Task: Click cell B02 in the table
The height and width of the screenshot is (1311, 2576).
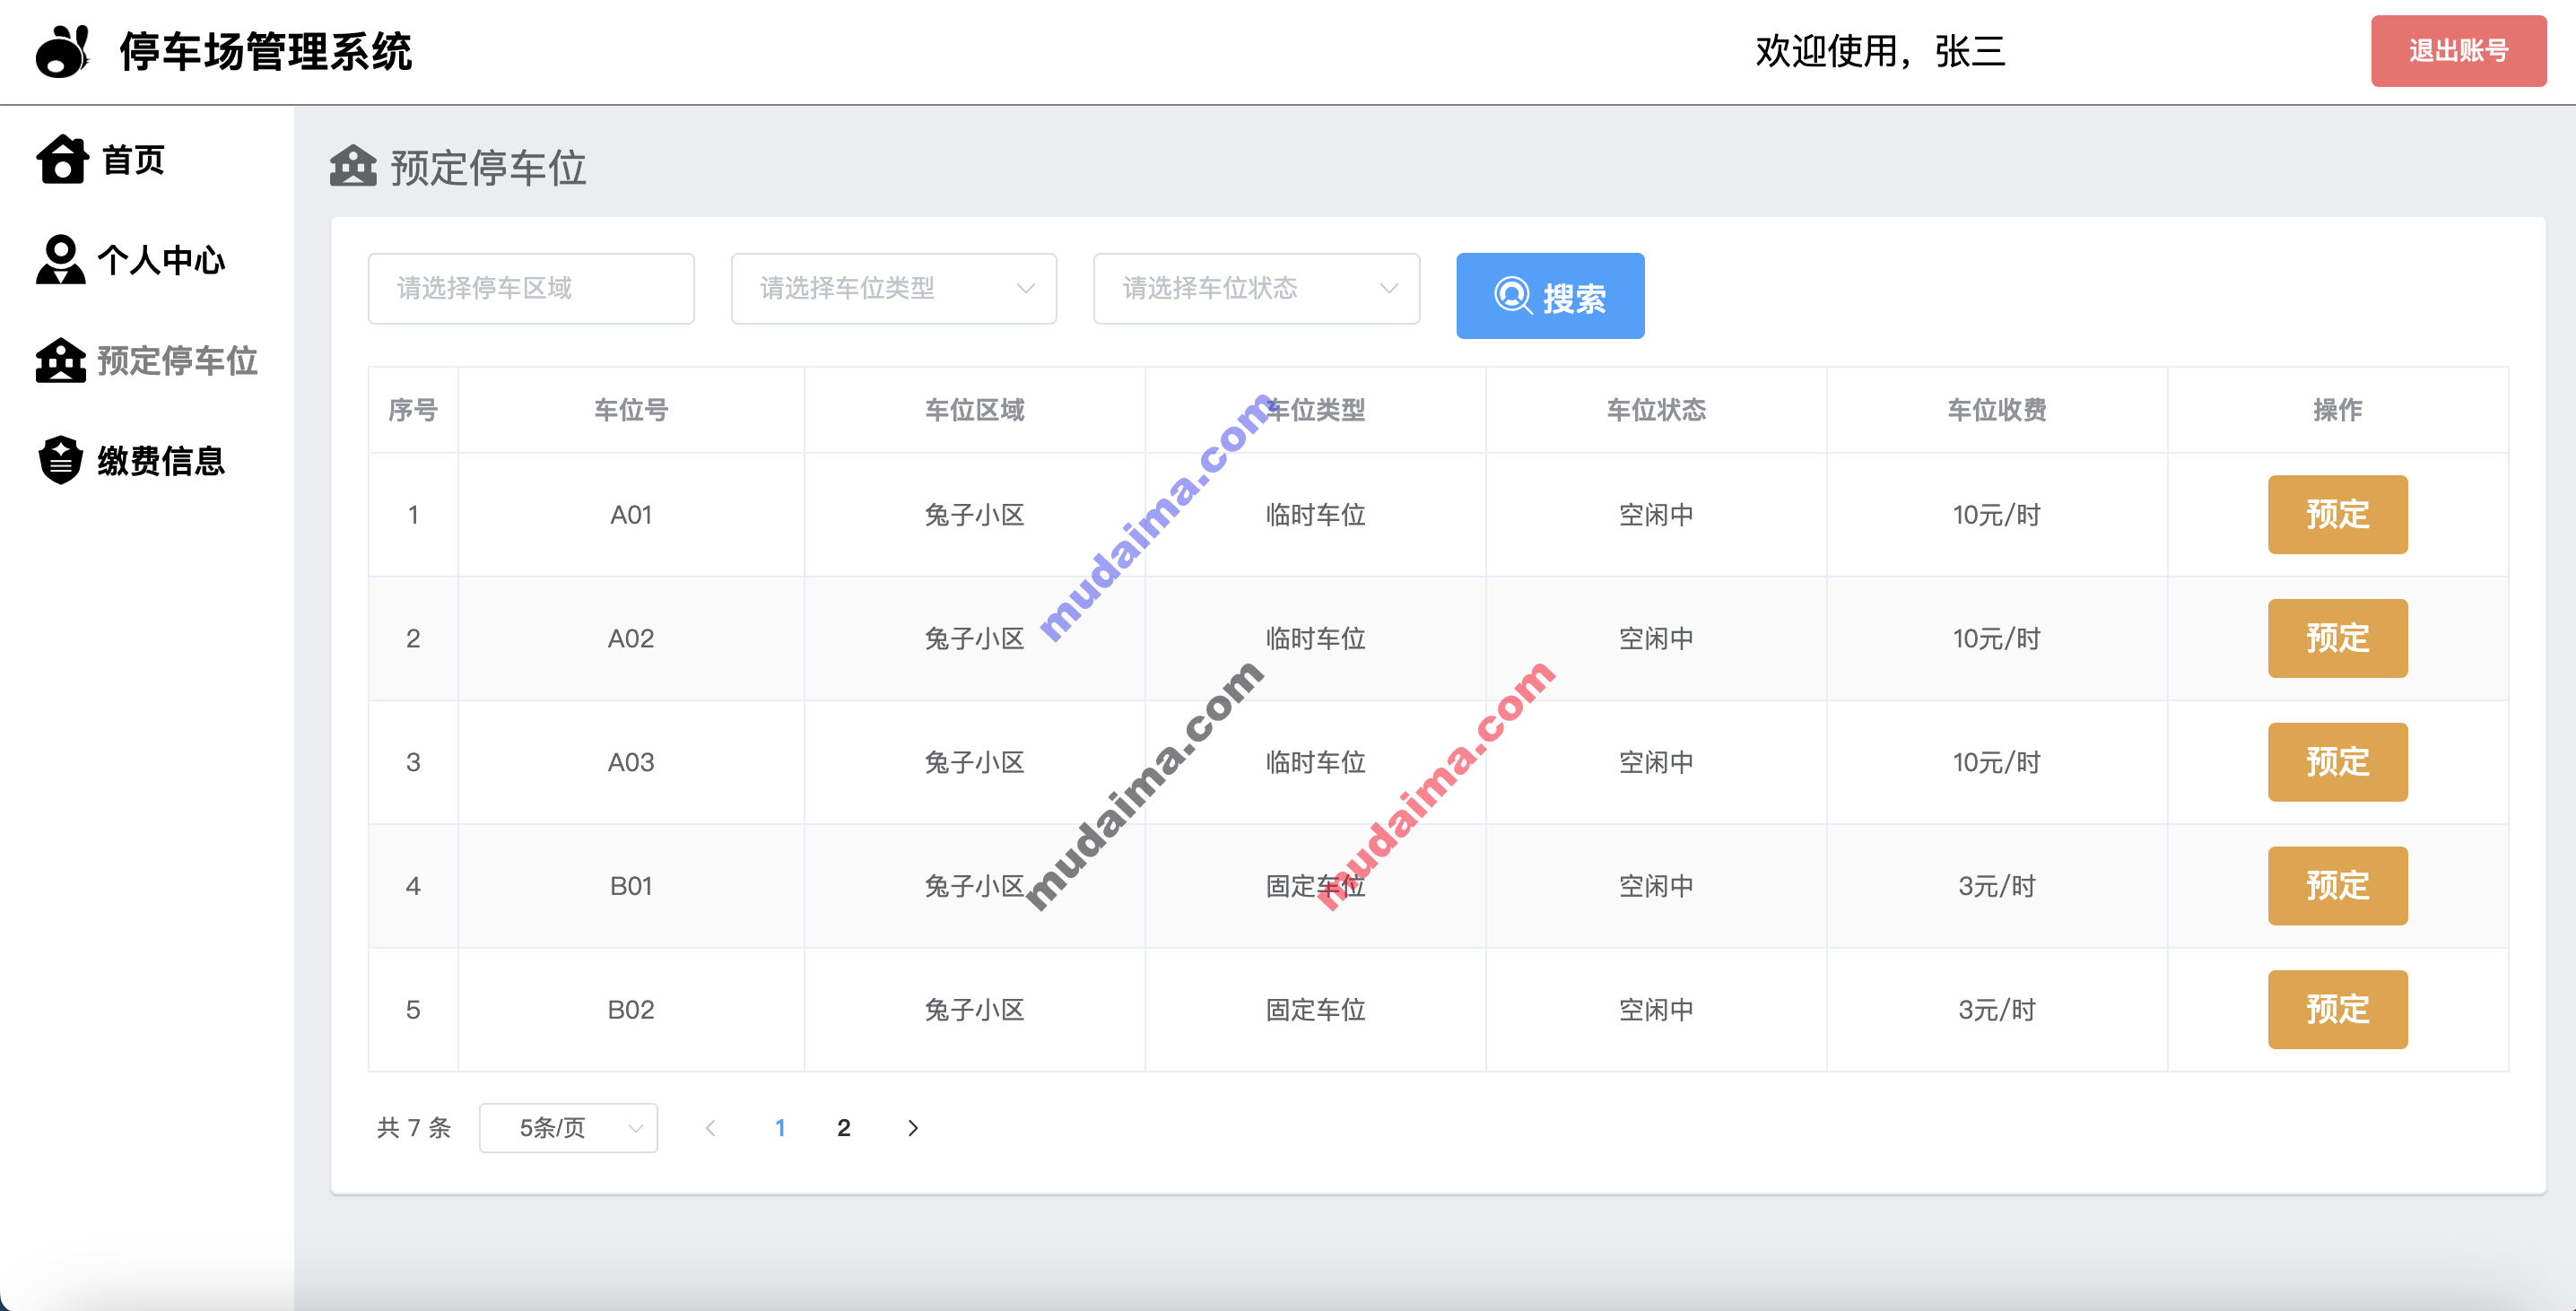Action: pyautogui.click(x=631, y=1010)
